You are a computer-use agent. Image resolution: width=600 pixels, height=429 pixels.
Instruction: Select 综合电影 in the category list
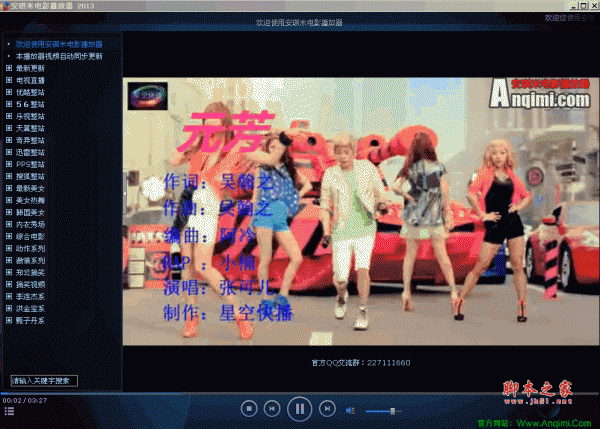click(30, 236)
